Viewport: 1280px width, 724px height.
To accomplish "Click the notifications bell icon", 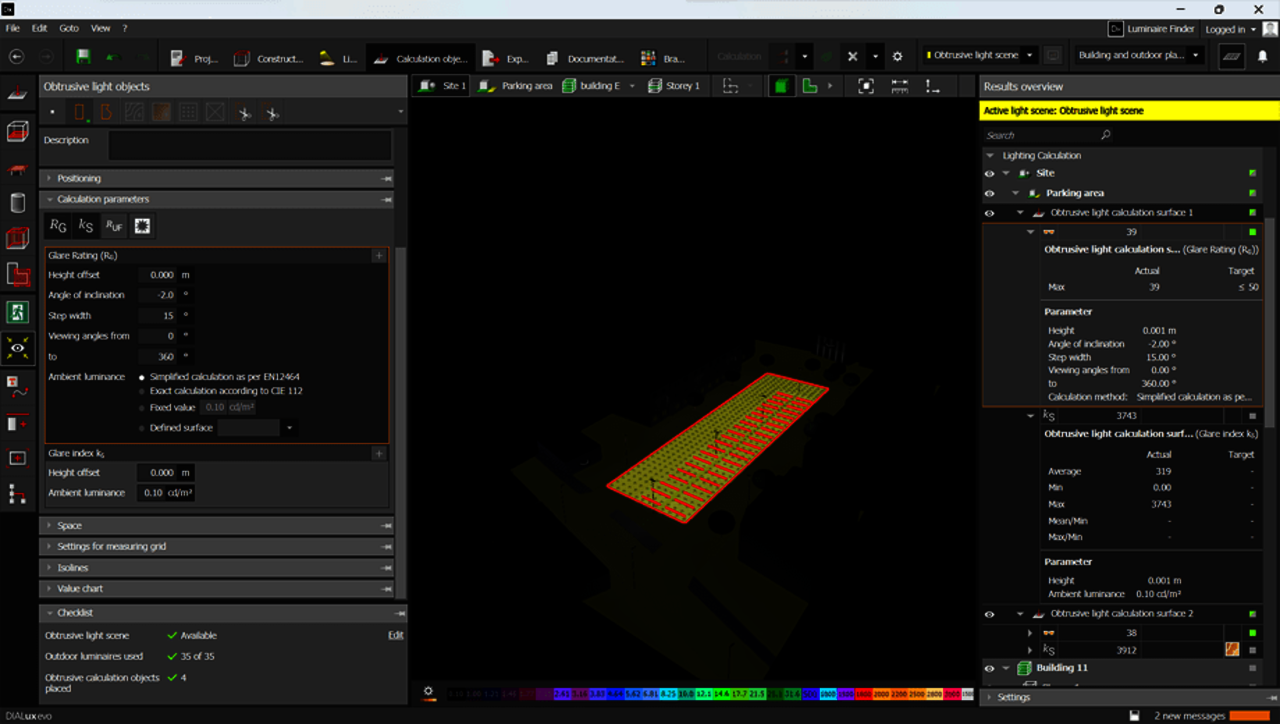I will (1262, 57).
